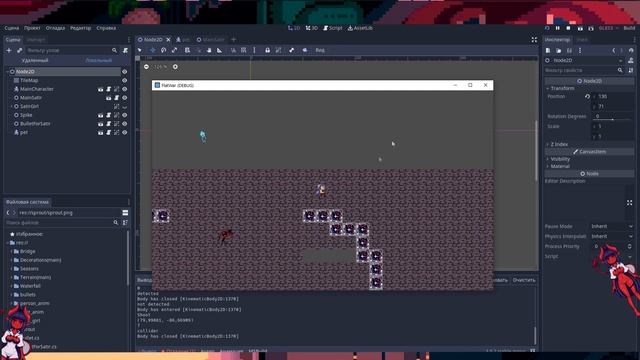Adjust the Rotation Degrees slider
The width and height of the screenshot is (640, 360).
[x=613, y=120]
